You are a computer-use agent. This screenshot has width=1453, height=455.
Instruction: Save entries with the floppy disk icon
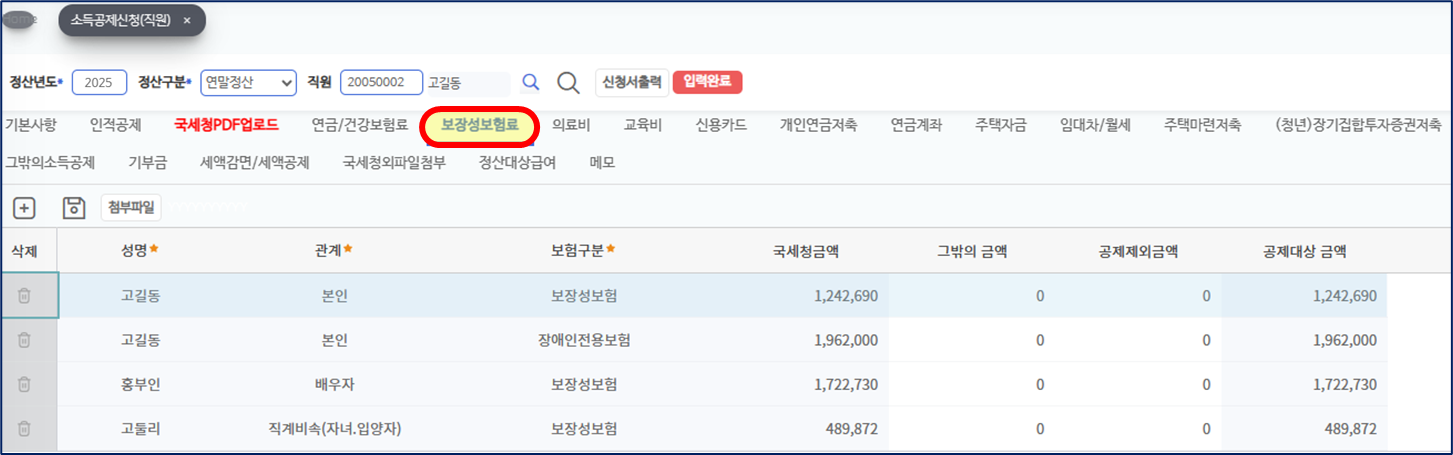[x=74, y=208]
